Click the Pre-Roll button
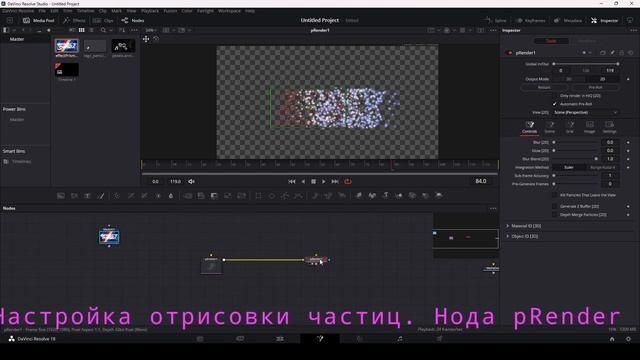This screenshot has height=360, width=640. click(596, 87)
